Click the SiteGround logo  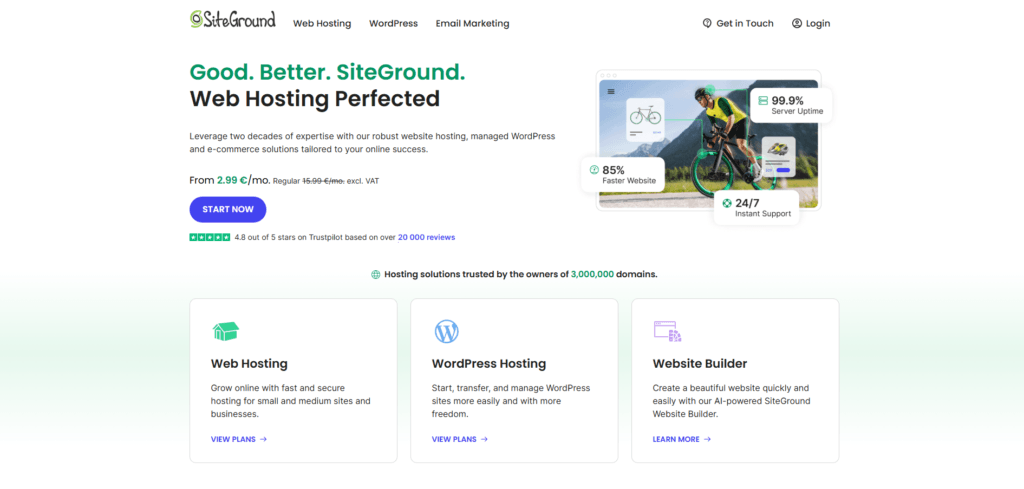pos(232,20)
